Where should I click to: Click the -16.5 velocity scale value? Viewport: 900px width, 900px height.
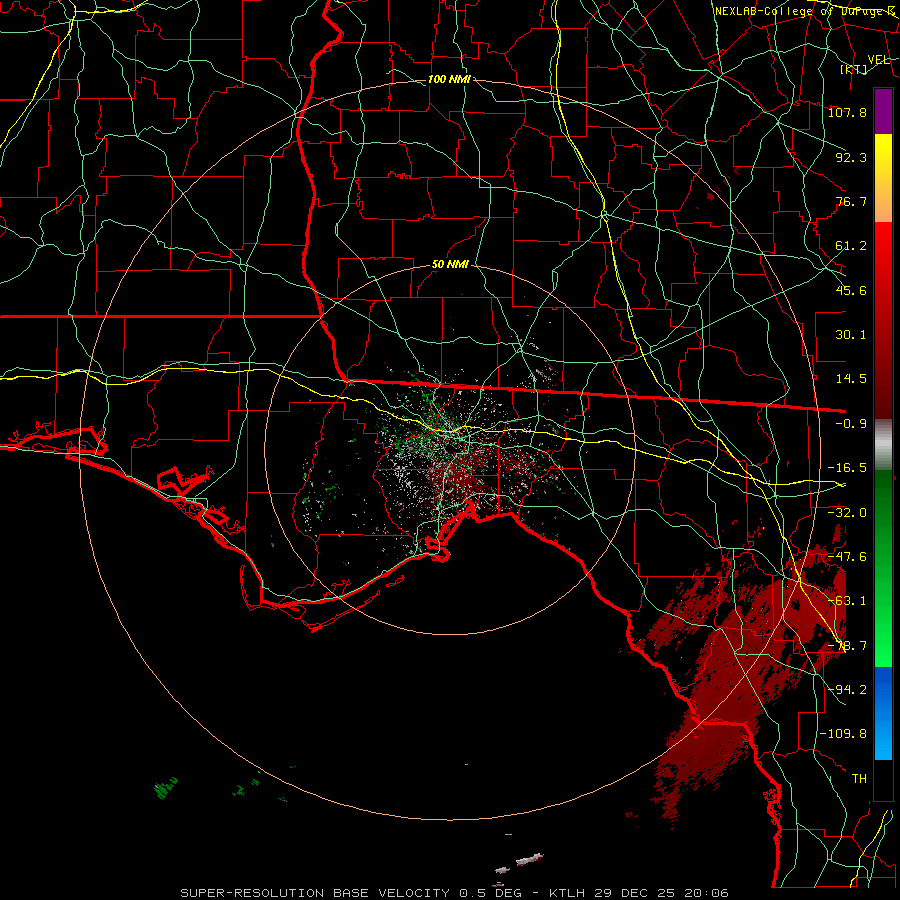click(847, 468)
